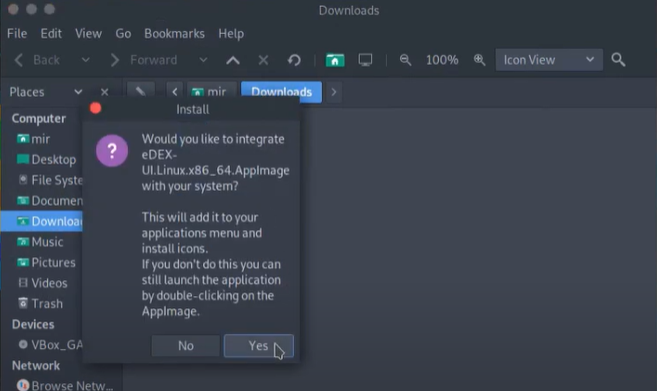
Task: Go to the Home folder icon
Action: click(335, 60)
